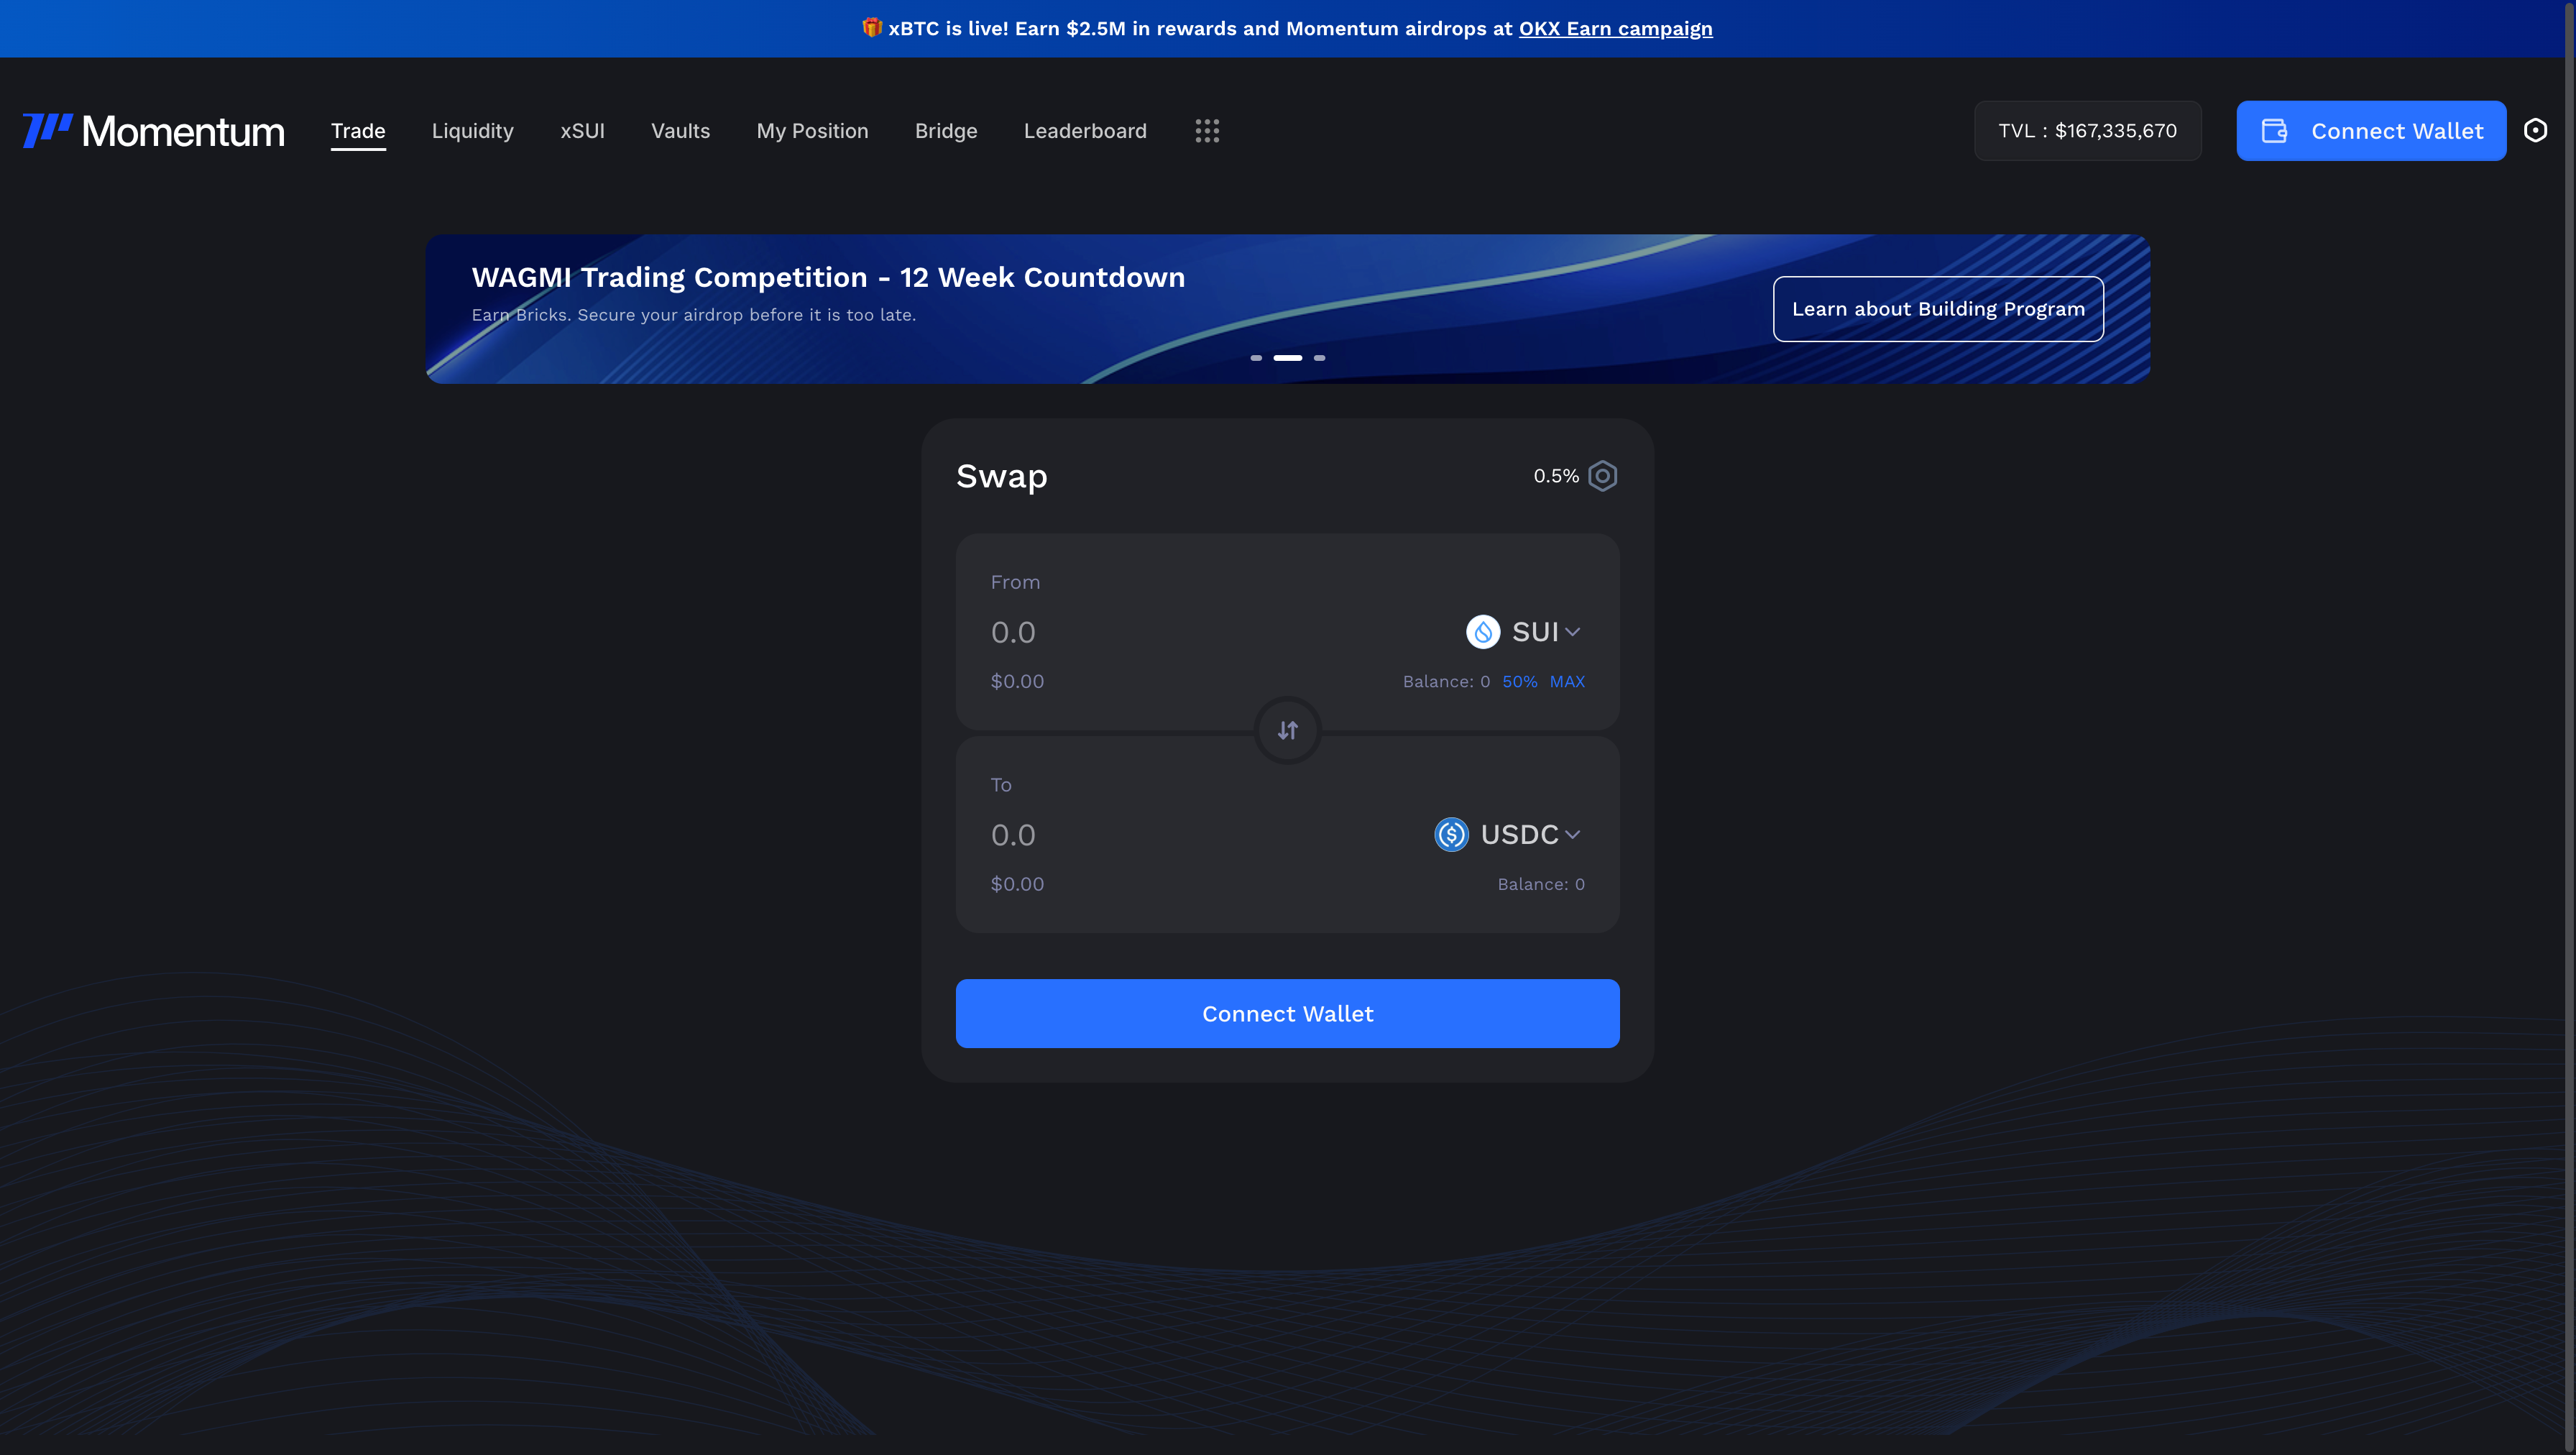This screenshot has width=2576, height=1455.
Task: Click the Swap heading
Action: coord(1002,477)
